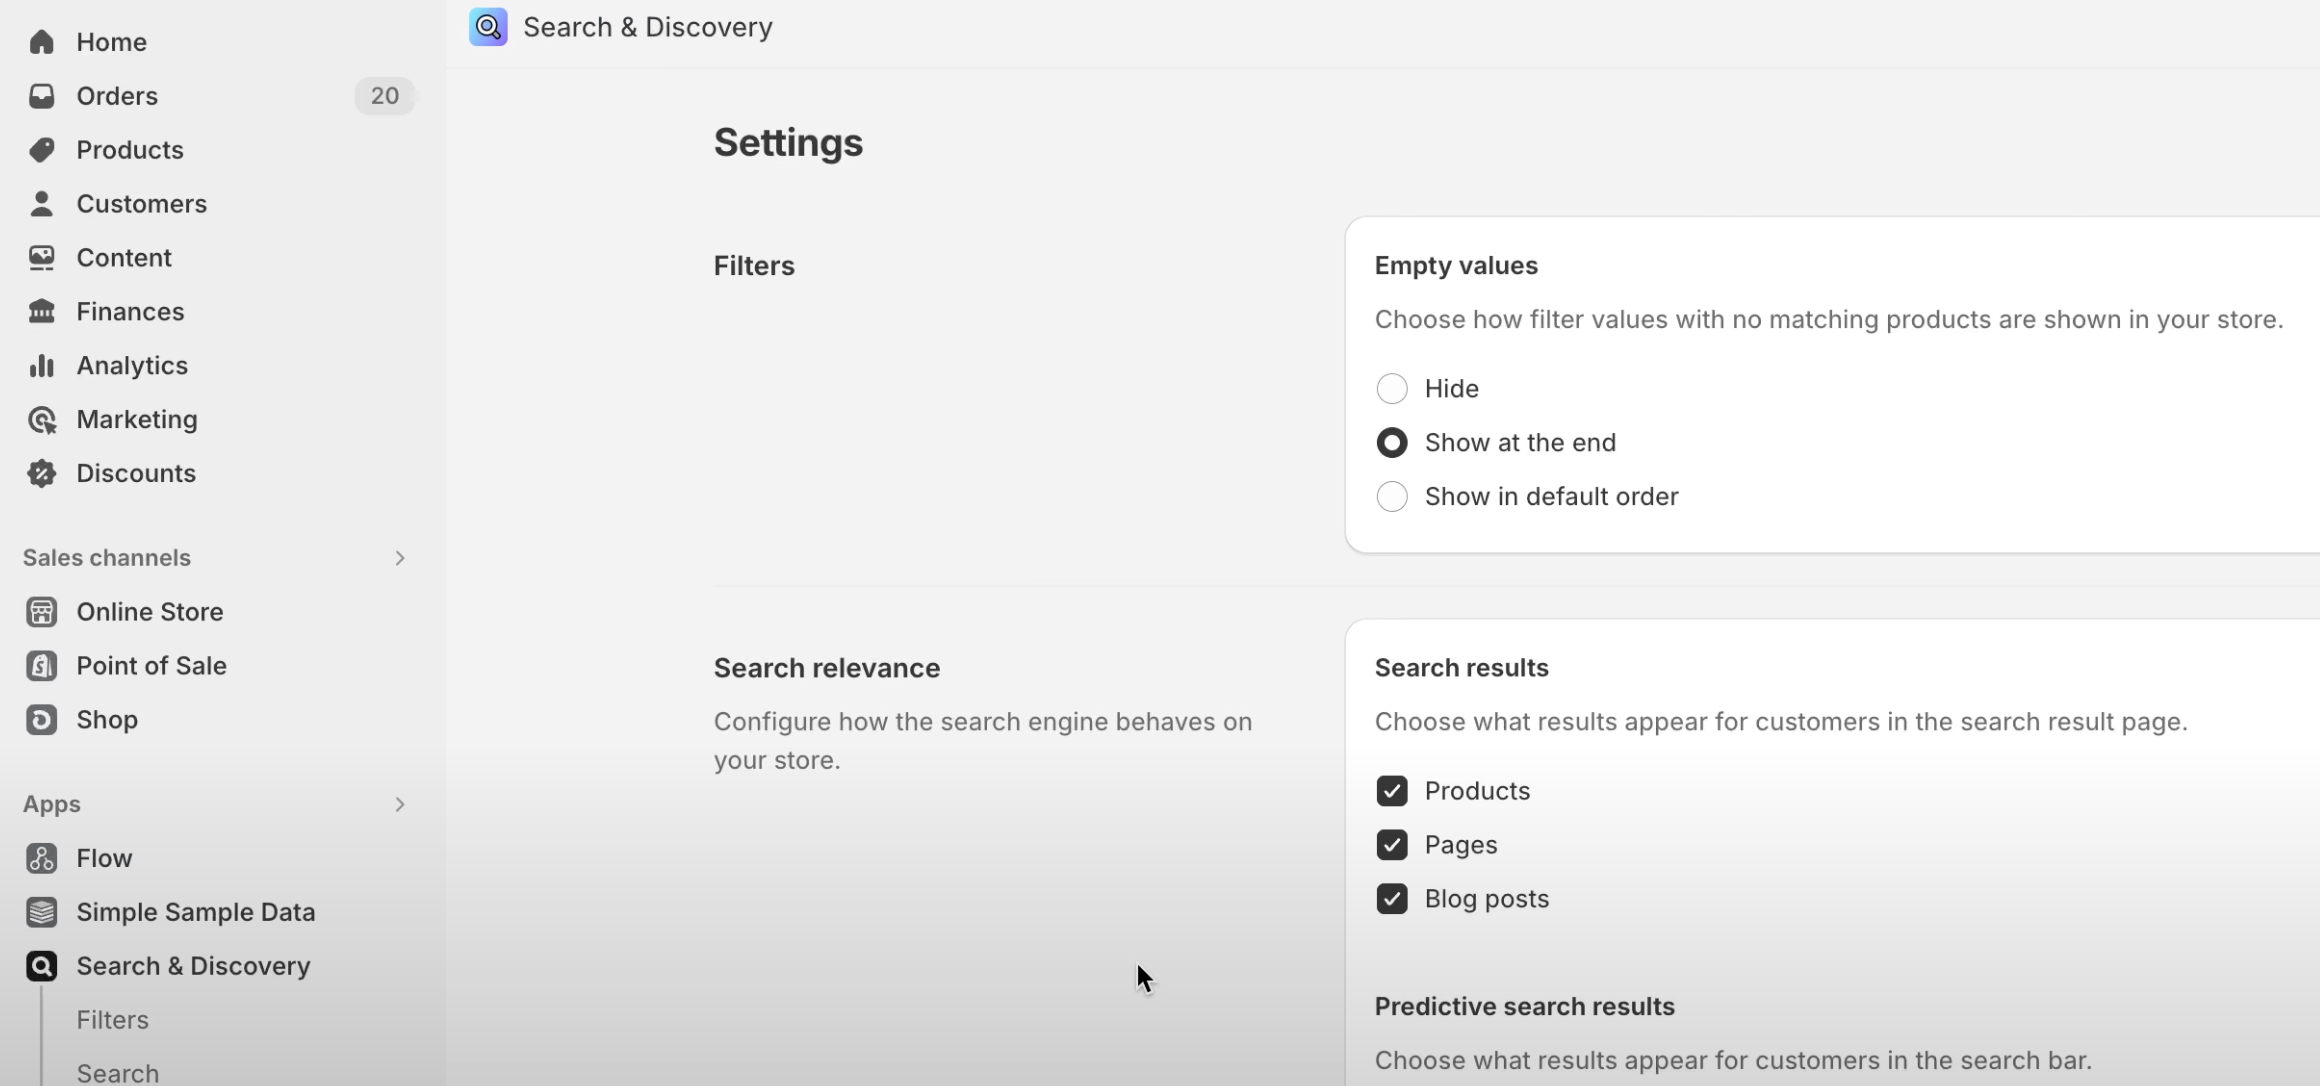Viewport: 2320px width, 1086px height.
Task: Select Hide radio button for empty values
Action: [x=1392, y=388]
